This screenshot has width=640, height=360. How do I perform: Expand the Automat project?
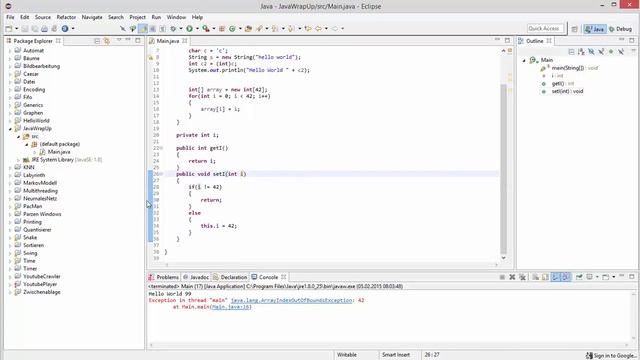click(x=10, y=51)
